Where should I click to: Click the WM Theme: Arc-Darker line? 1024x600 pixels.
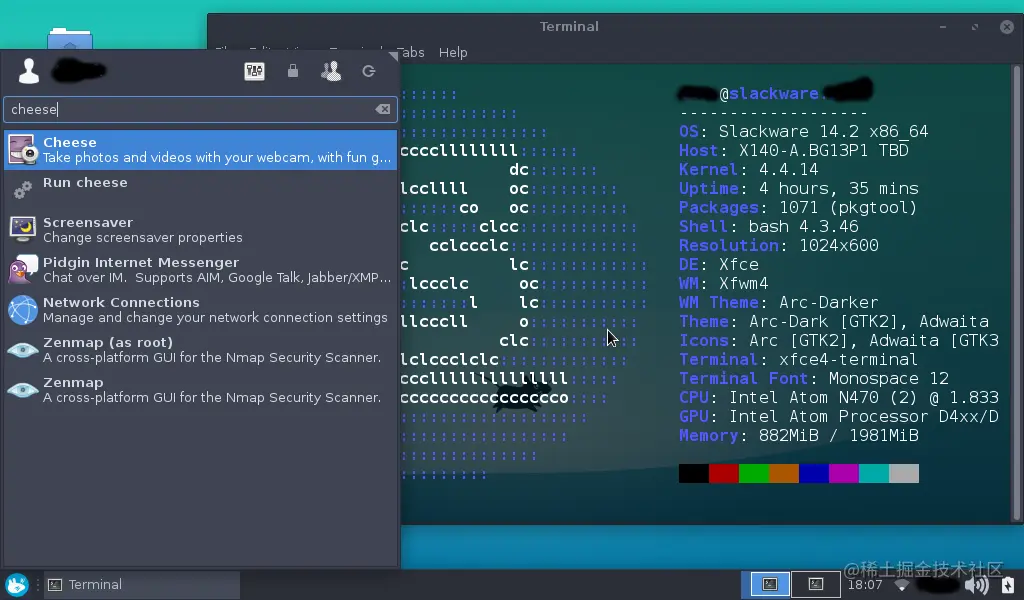click(778, 303)
